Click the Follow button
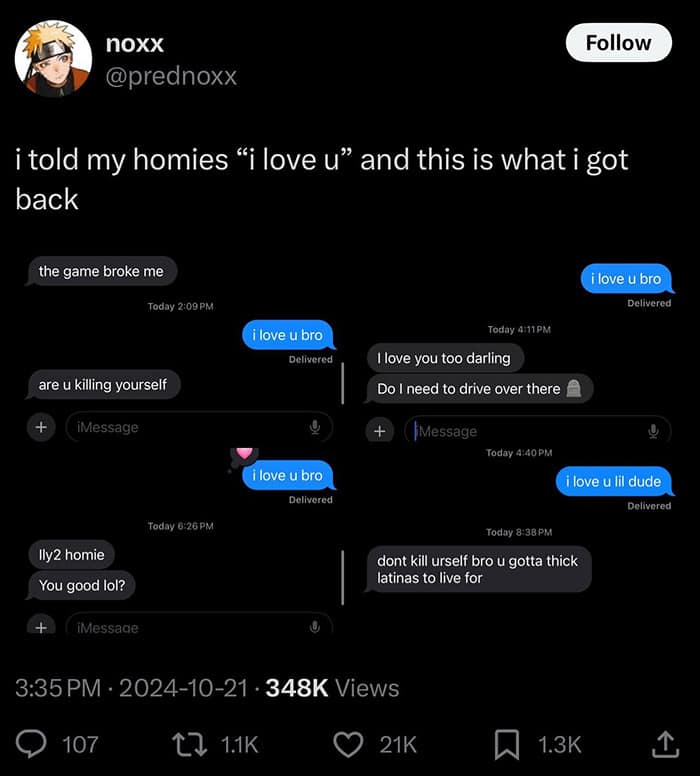This screenshot has width=700, height=776. coord(618,43)
